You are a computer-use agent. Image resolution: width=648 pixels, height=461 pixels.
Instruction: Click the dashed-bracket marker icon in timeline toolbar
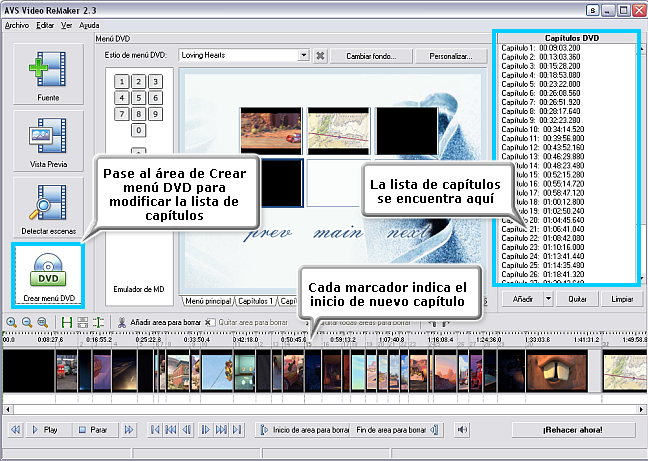(x=98, y=322)
